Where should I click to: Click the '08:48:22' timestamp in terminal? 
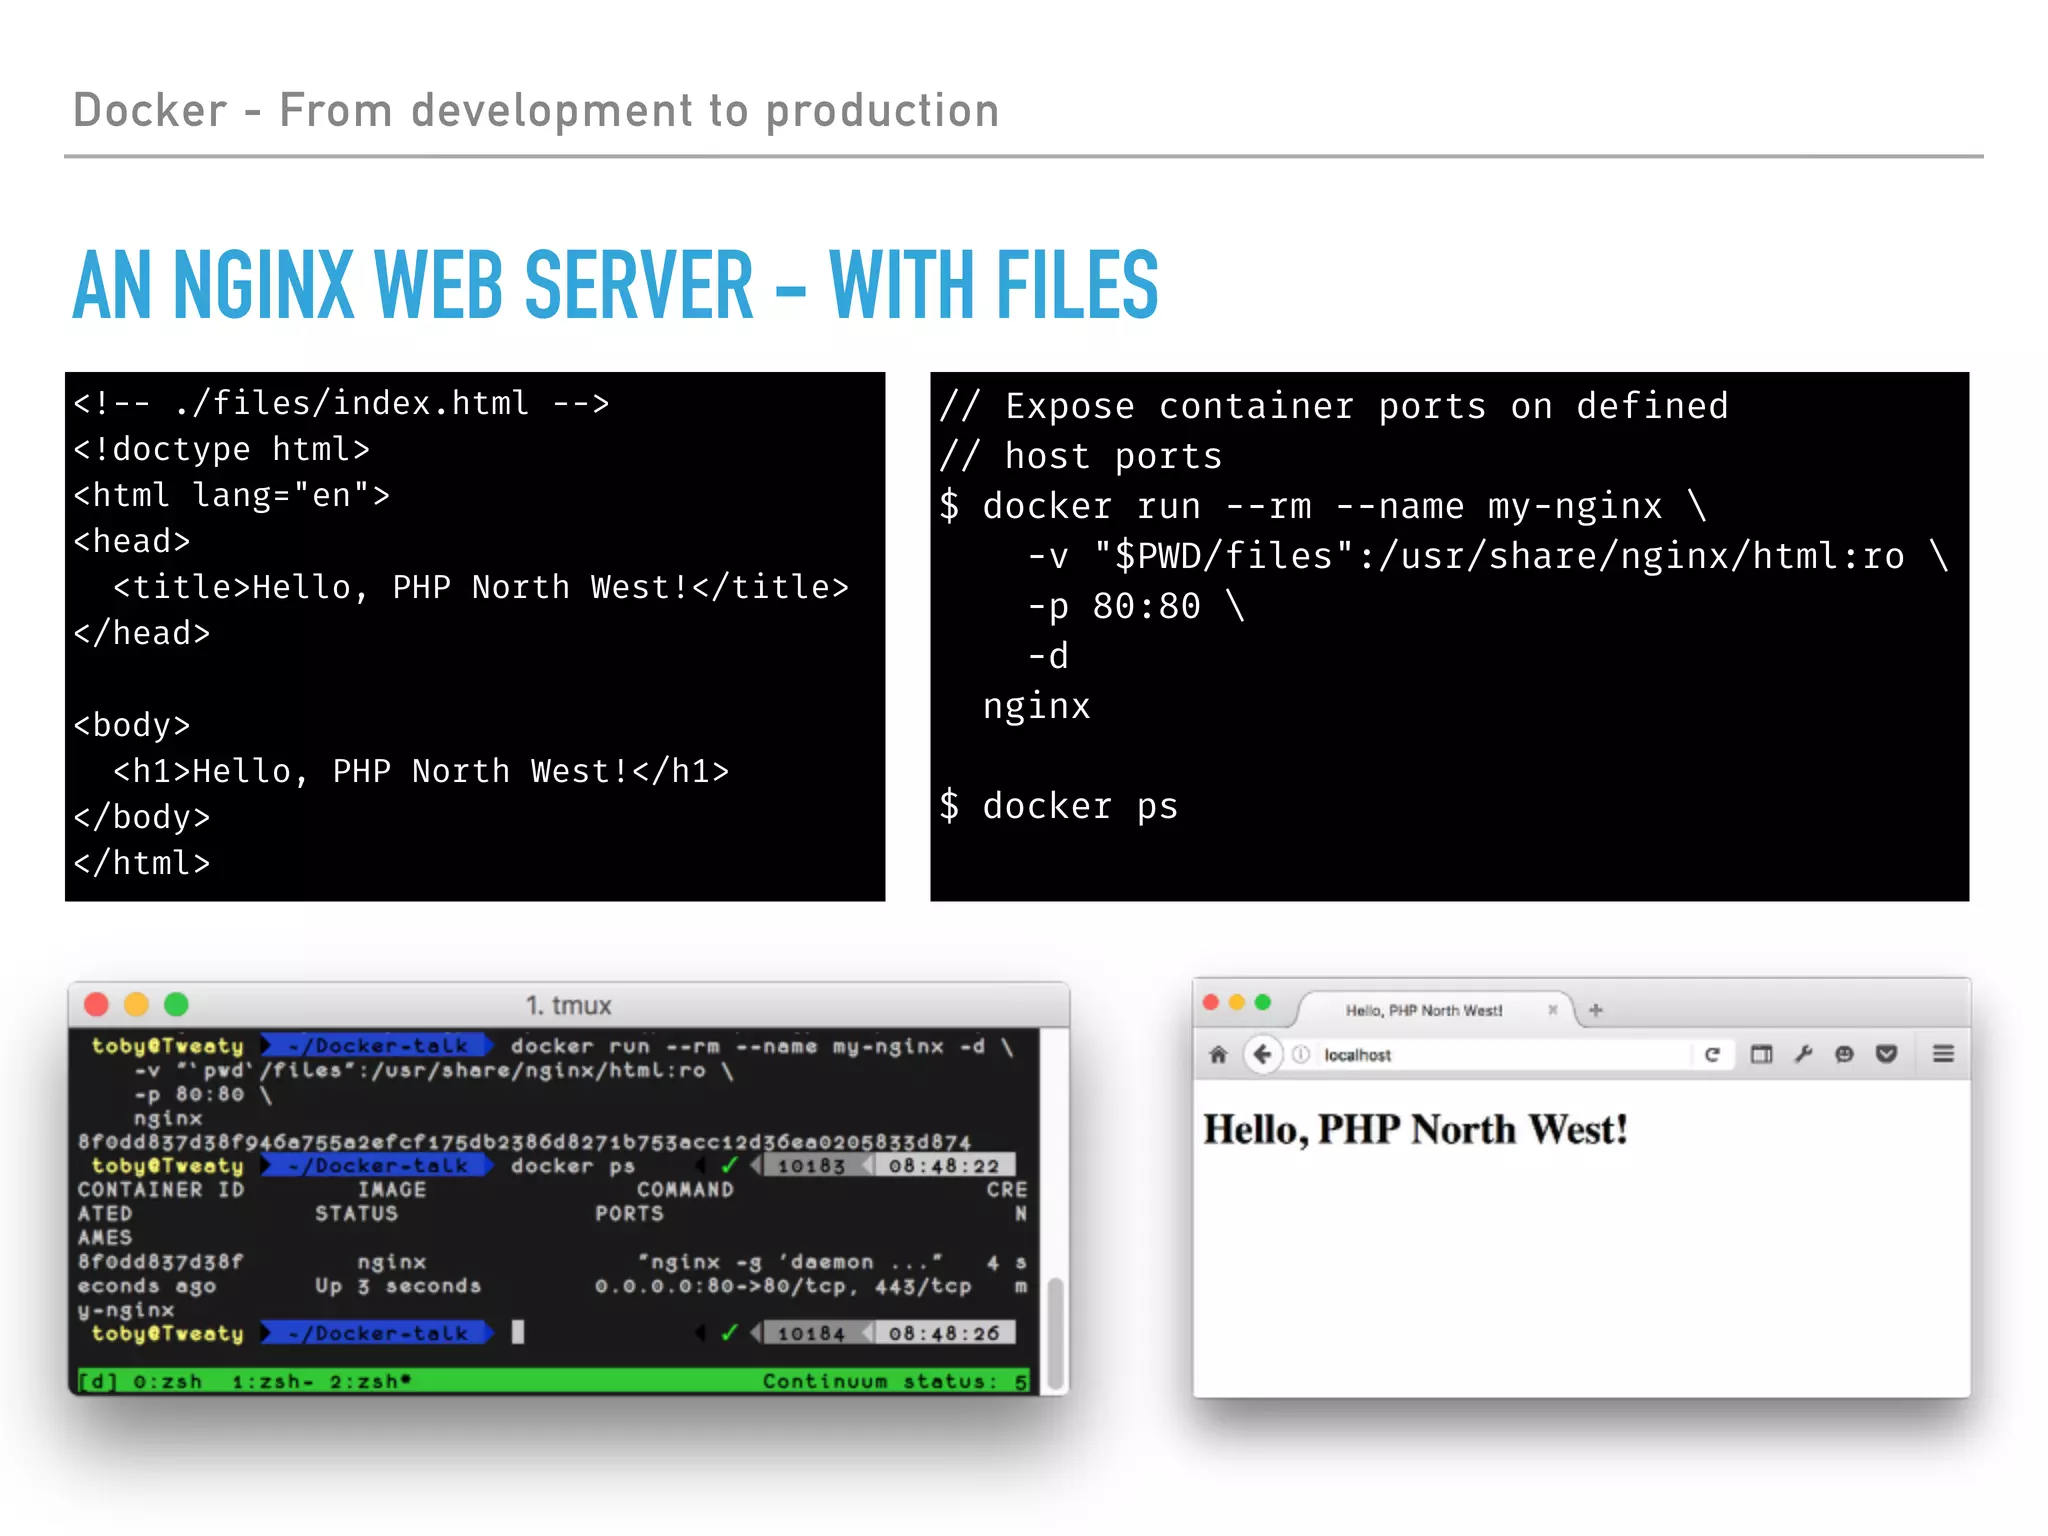click(944, 1166)
